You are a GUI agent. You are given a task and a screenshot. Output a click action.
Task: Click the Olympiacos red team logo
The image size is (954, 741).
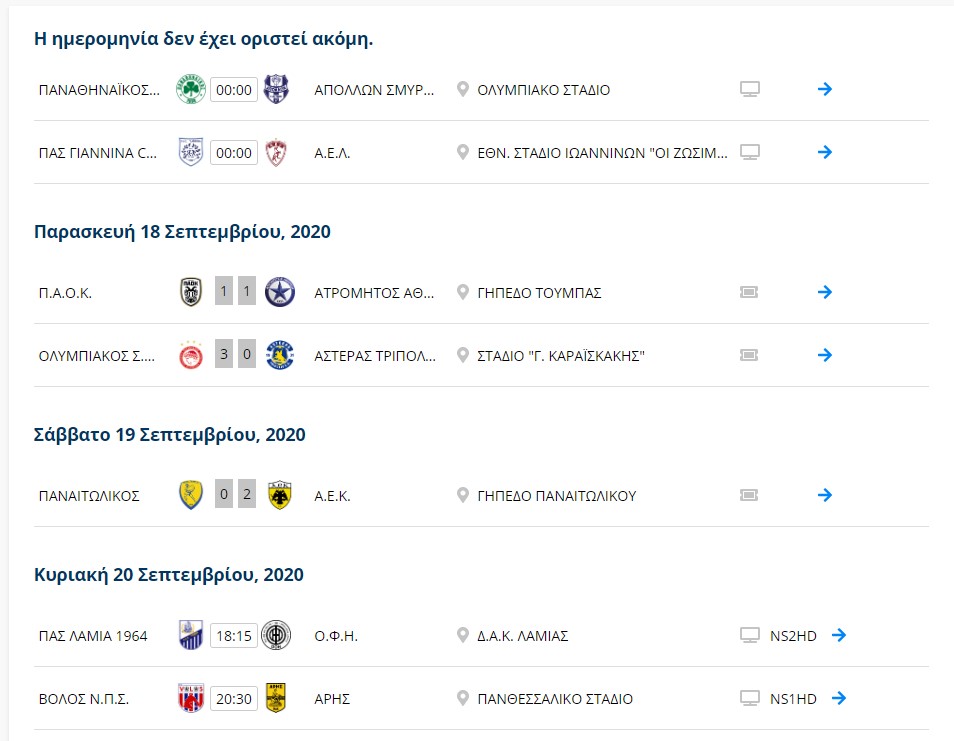pos(191,355)
